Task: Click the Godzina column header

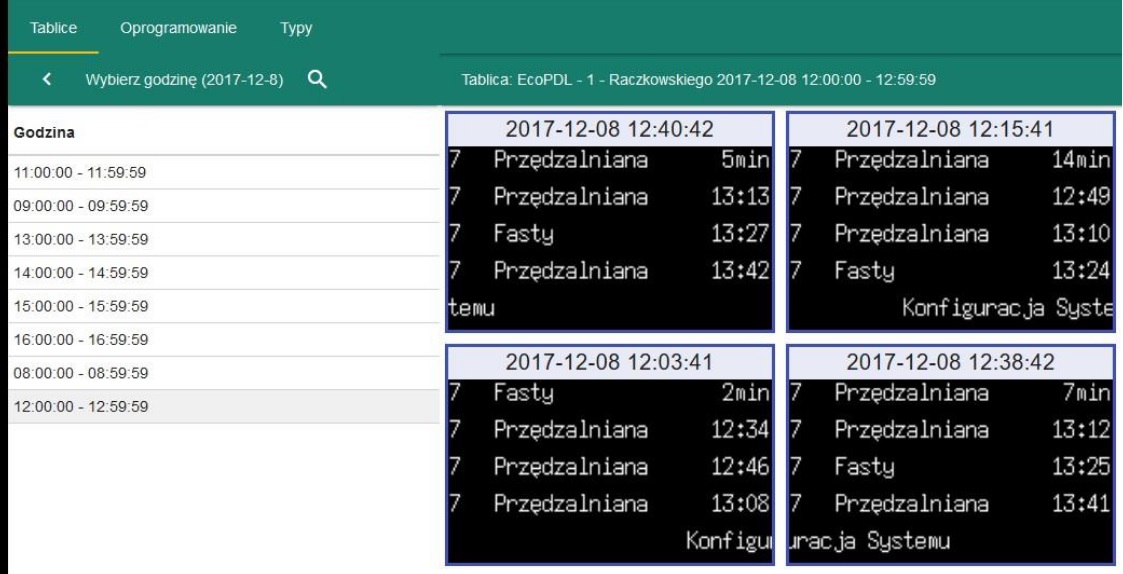Action: click(x=44, y=133)
